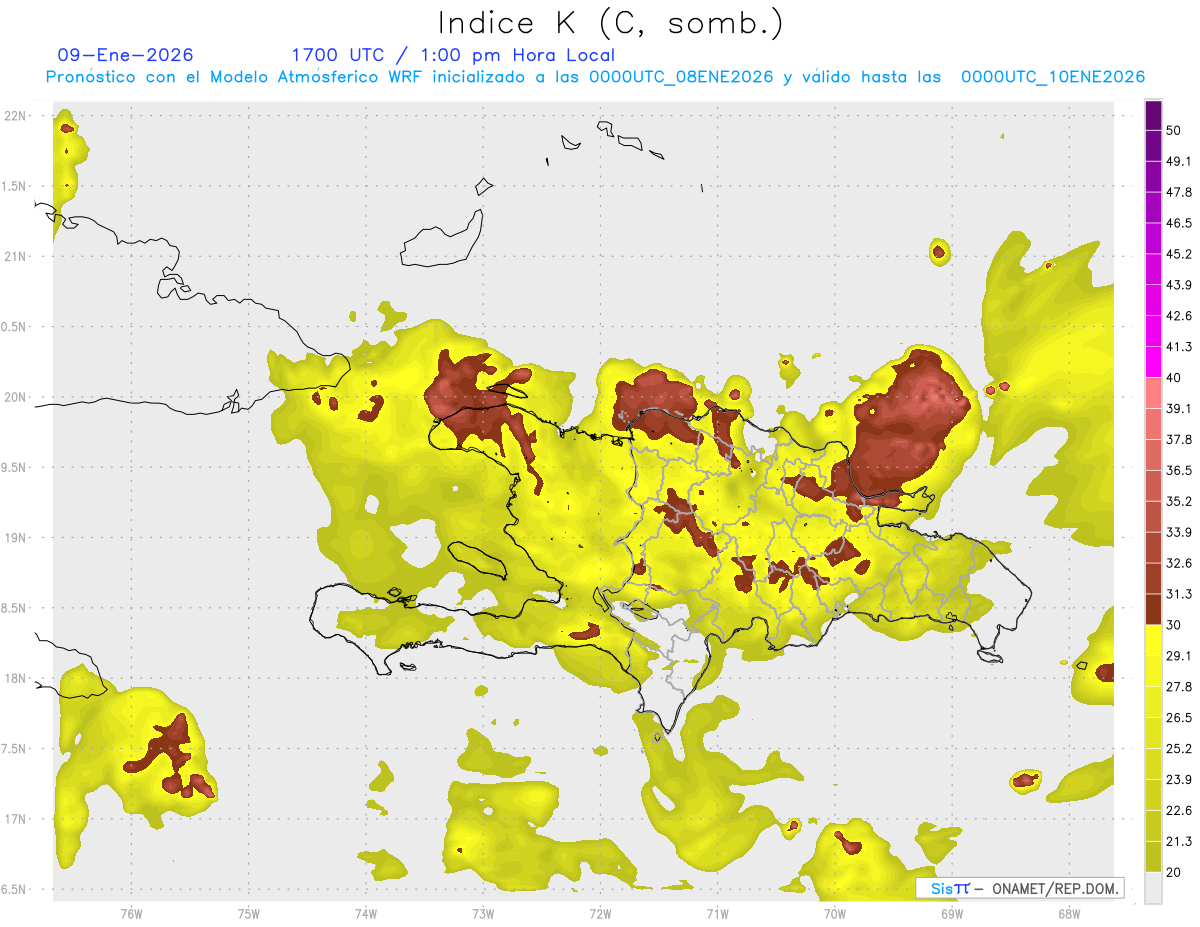Click the 69W longitude axis label

[951, 914]
